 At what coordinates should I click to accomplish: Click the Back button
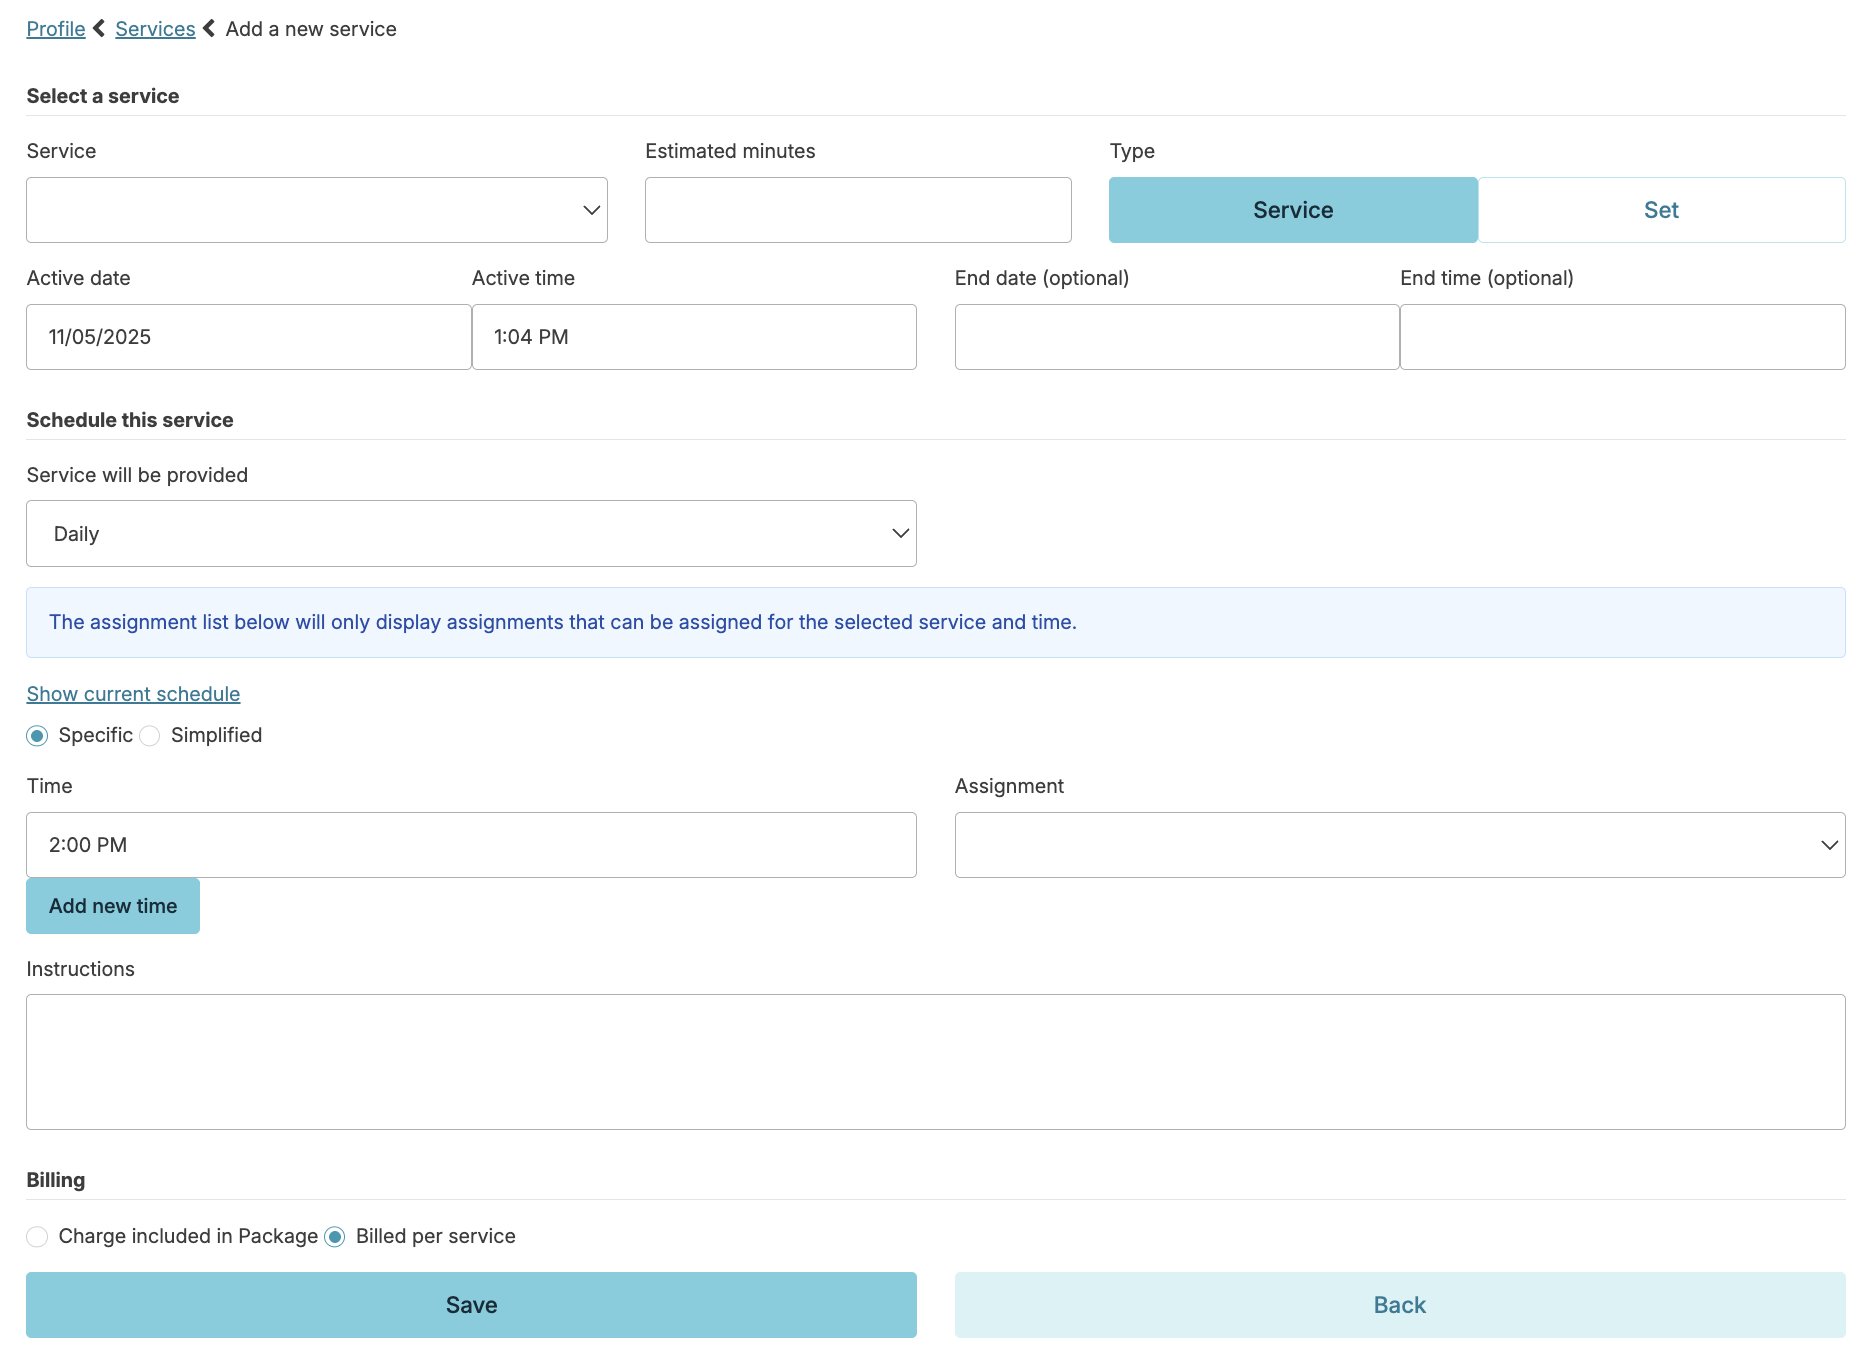pyautogui.click(x=1400, y=1305)
